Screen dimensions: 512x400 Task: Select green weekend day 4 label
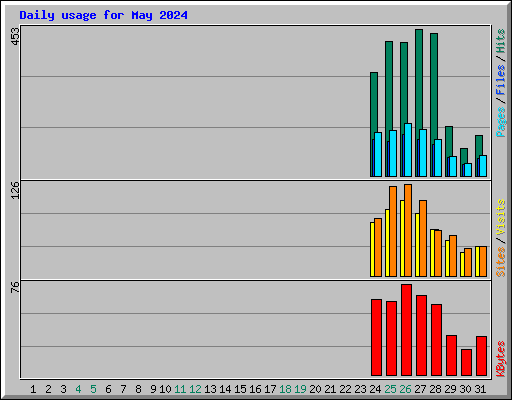click(x=78, y=389)
